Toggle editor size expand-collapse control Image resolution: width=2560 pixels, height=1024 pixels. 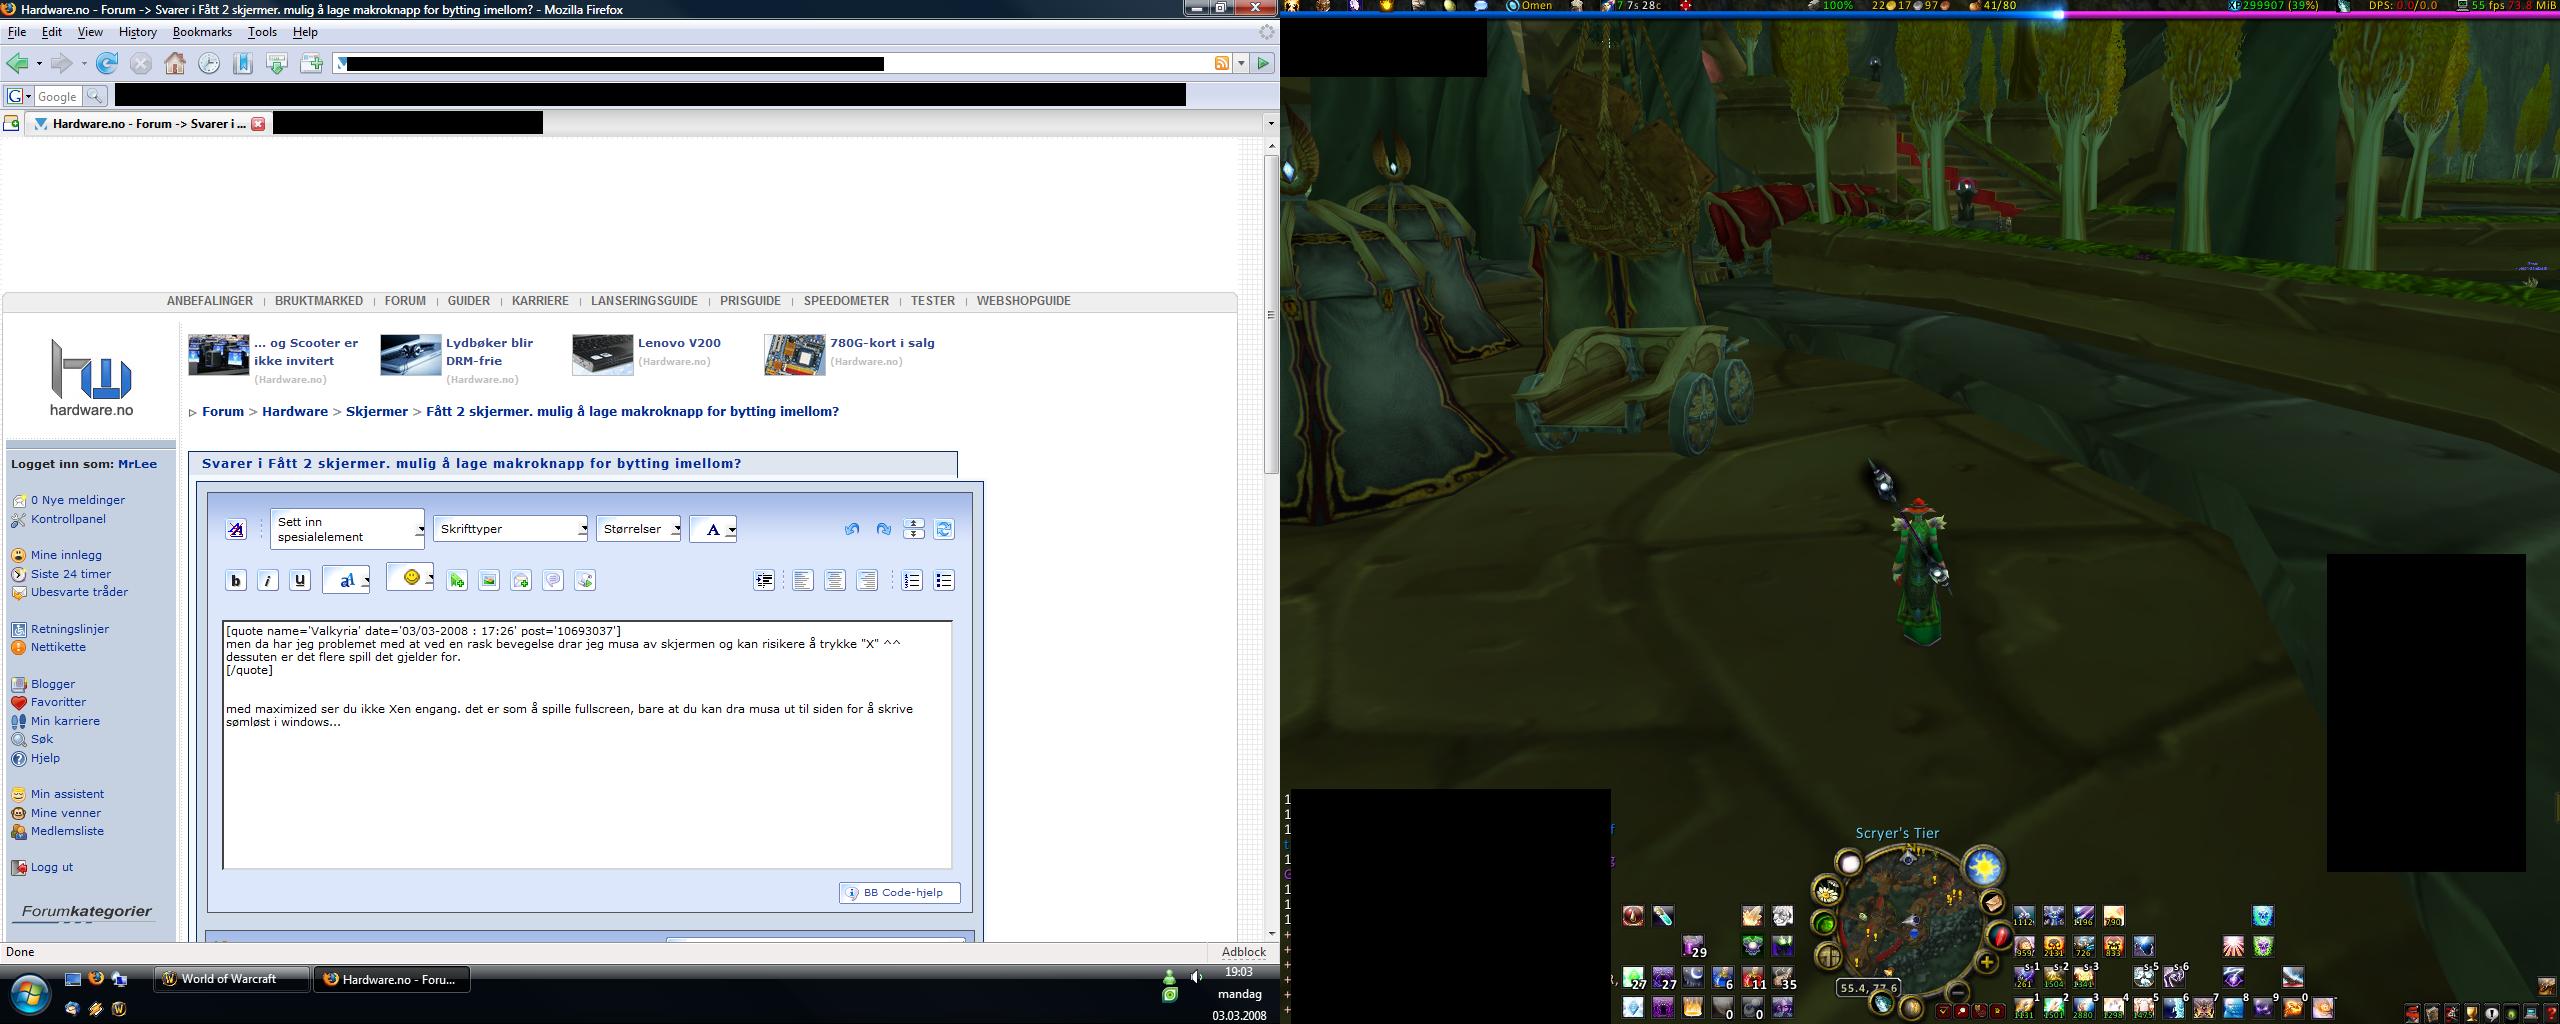click(914, 529)
